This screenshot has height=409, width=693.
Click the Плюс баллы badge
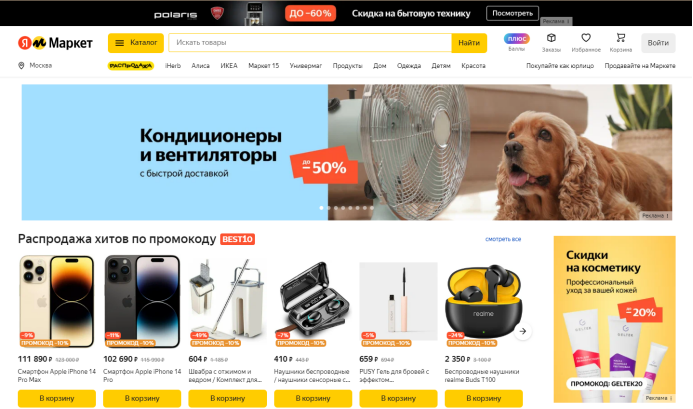coord(517,39)
